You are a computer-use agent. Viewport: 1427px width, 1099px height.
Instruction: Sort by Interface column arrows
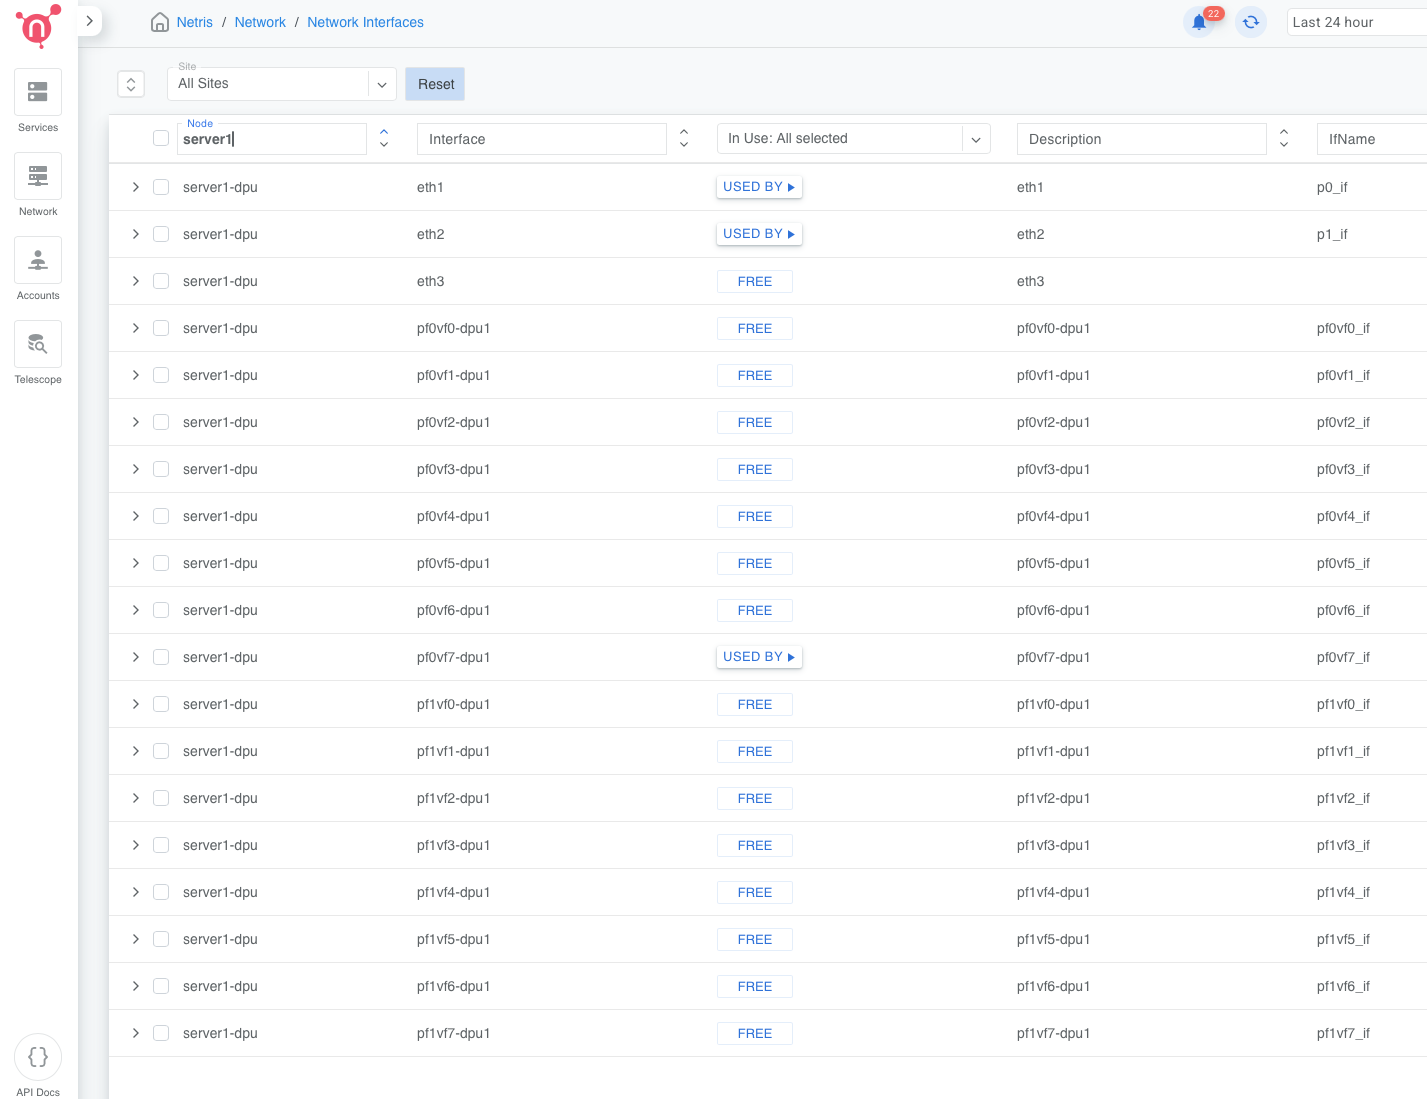coord(684,139)
